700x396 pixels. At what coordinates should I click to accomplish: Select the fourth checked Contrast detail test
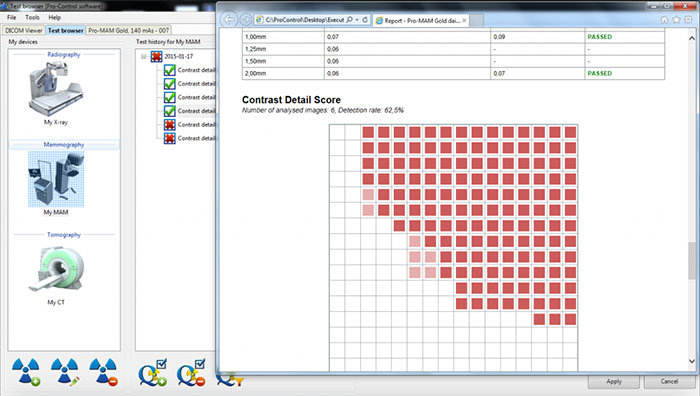[189, 111]
